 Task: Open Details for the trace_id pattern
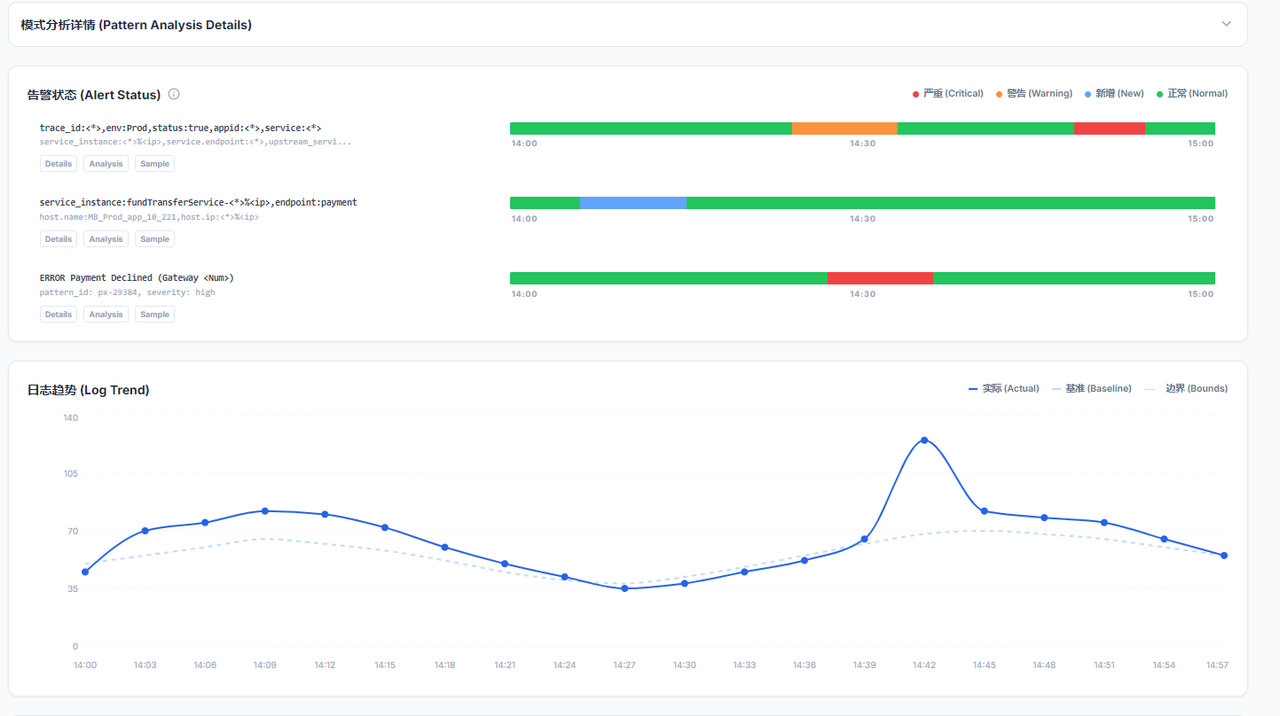coord(58,164)
